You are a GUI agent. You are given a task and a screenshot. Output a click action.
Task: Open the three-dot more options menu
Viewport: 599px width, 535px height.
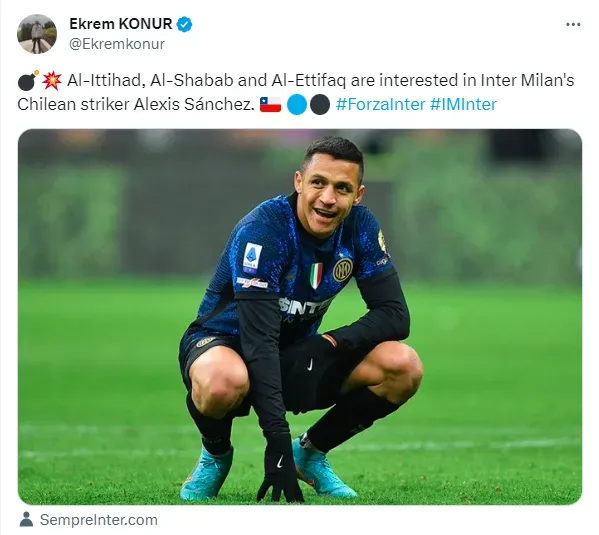pos(573,24)
